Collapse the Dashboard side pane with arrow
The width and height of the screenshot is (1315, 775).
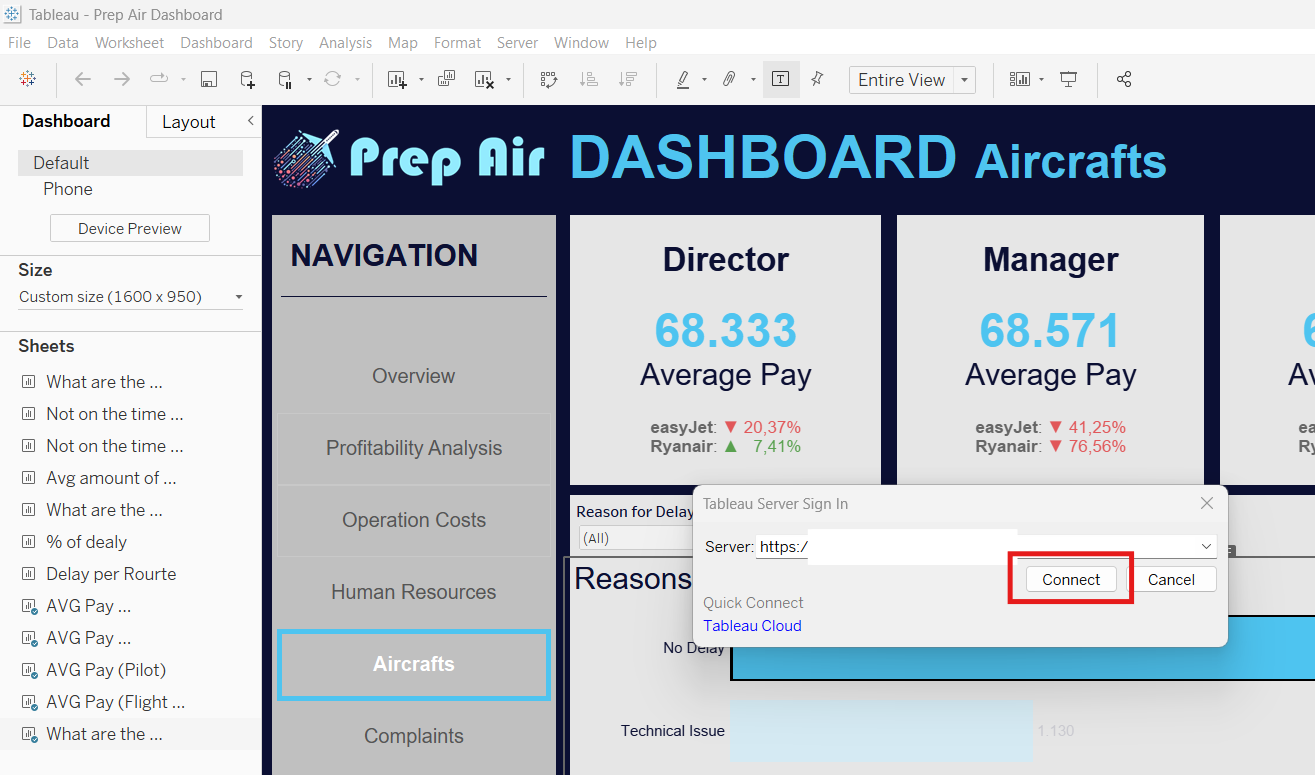pyautogui.click(x=250, y=121)
